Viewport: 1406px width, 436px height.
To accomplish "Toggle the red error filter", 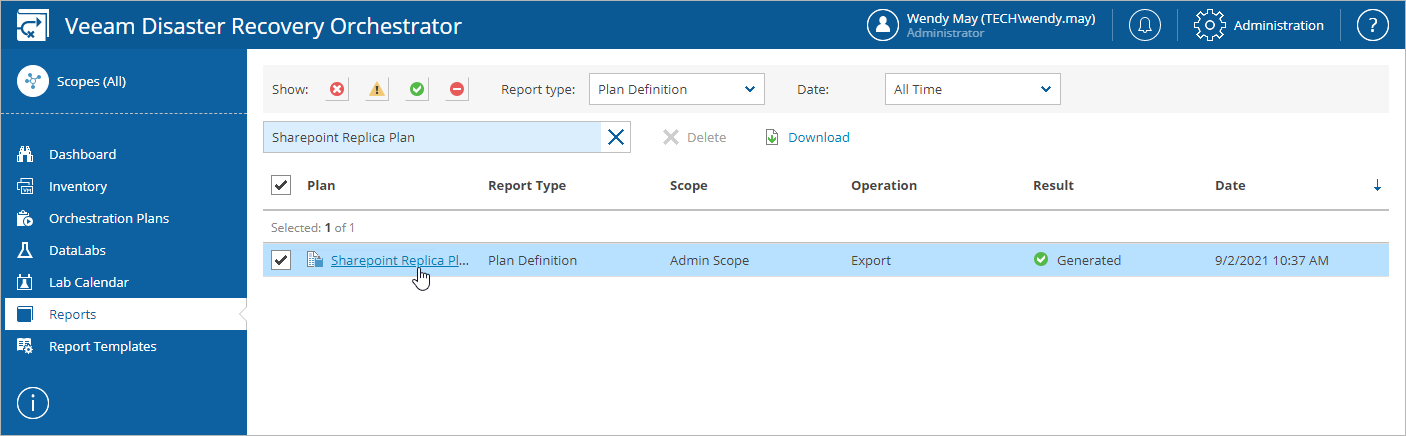I will (337, 89).
